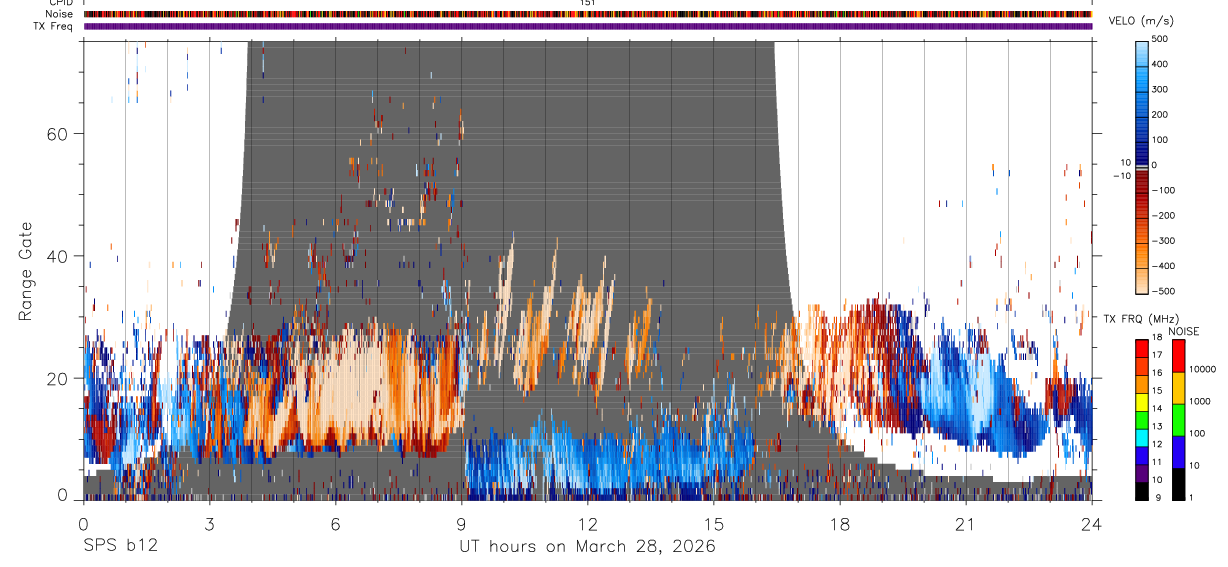
Task: Click the 'UT hours on March 28, 2026' axis title
Action: click(x=587, y=547)
